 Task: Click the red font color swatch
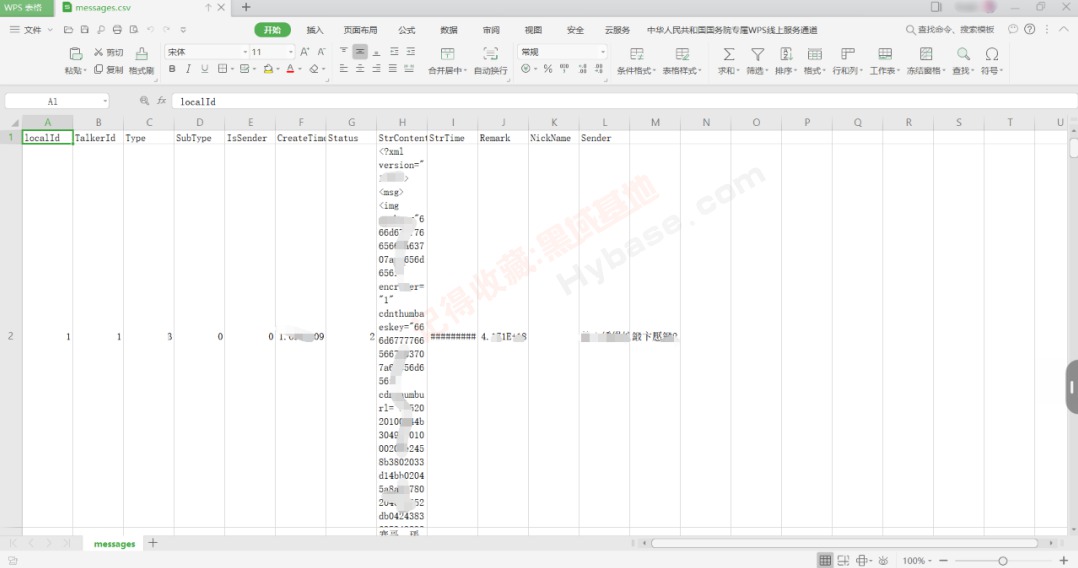290,69
